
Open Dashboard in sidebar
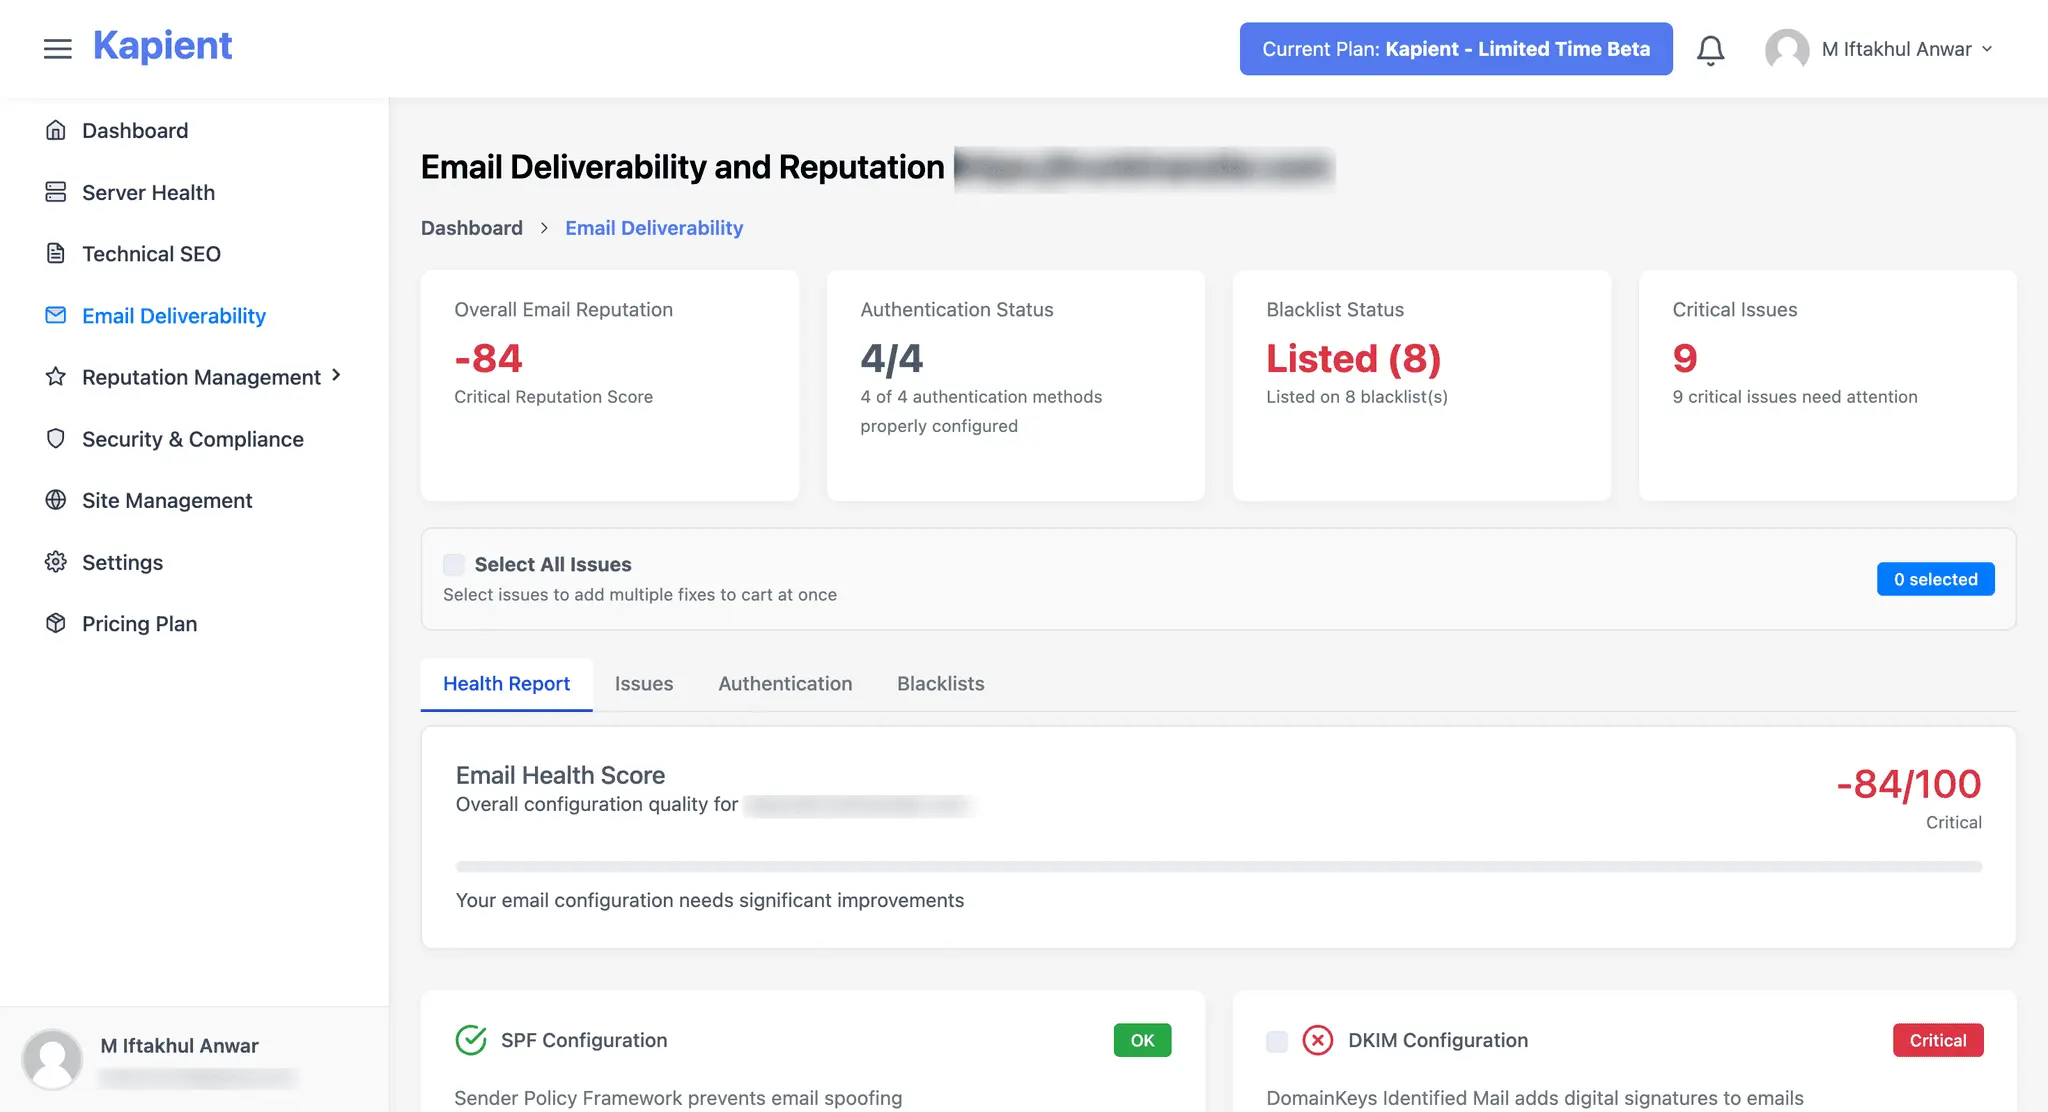[135, 130]
